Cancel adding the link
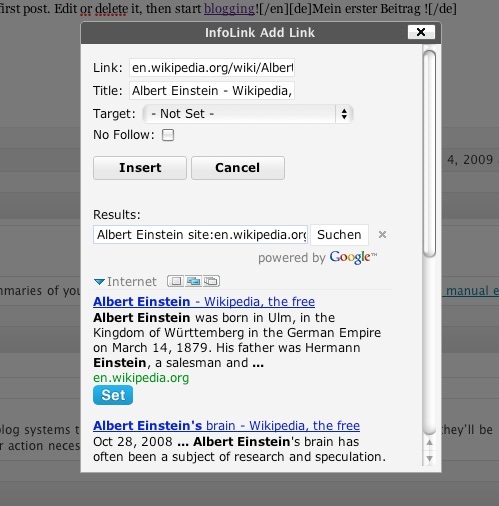Viewport: 499px width, 506px height. [238, 168]
